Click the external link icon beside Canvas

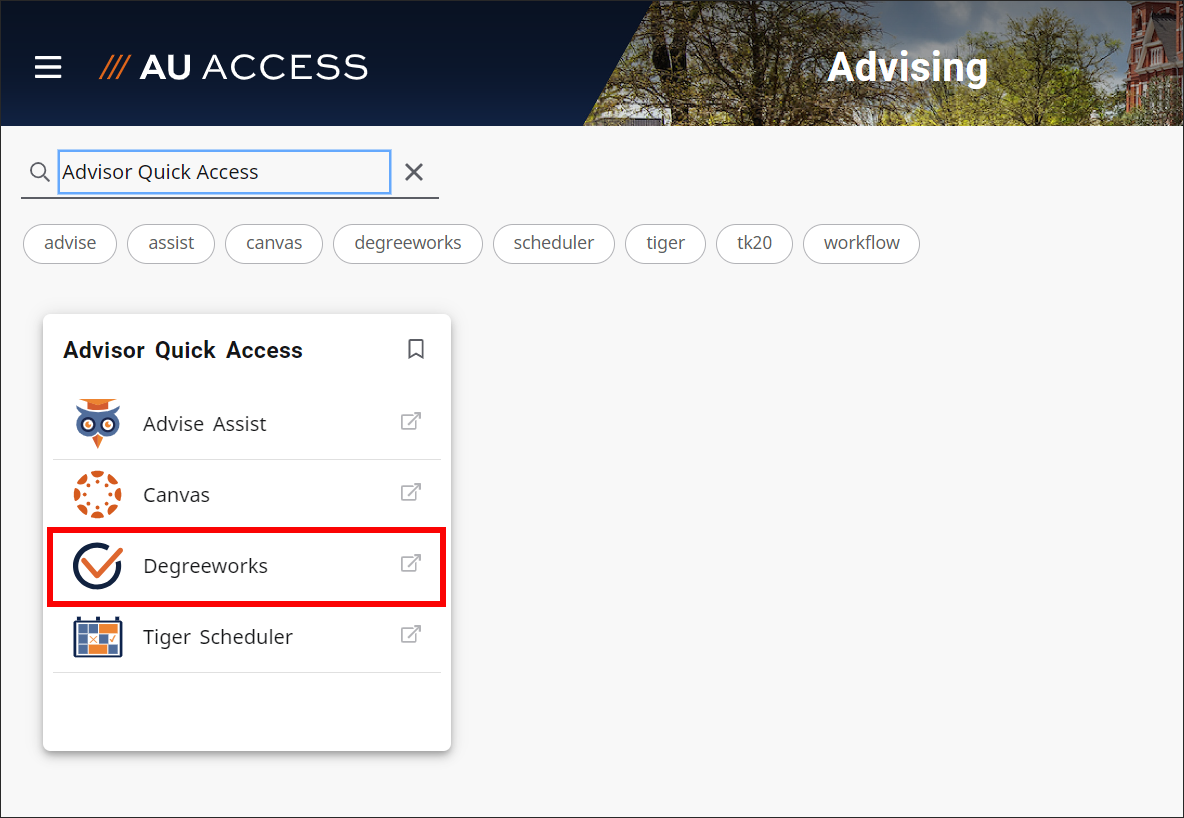pyautogui.click(x=410, y=492)
